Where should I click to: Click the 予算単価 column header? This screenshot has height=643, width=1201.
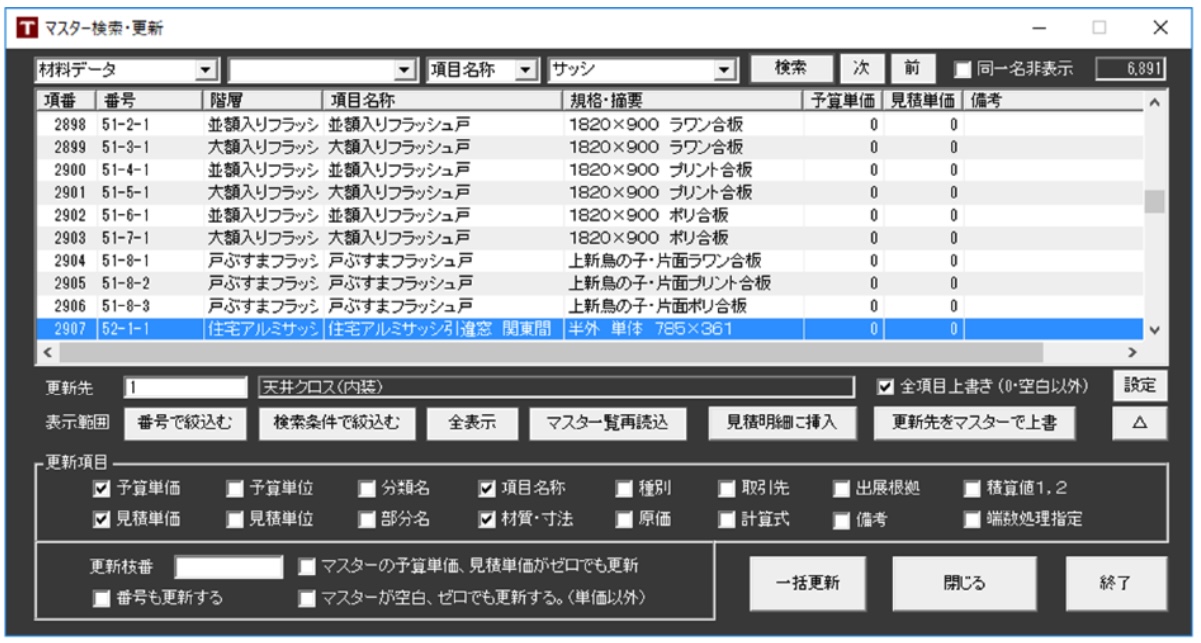pos(842,100)
